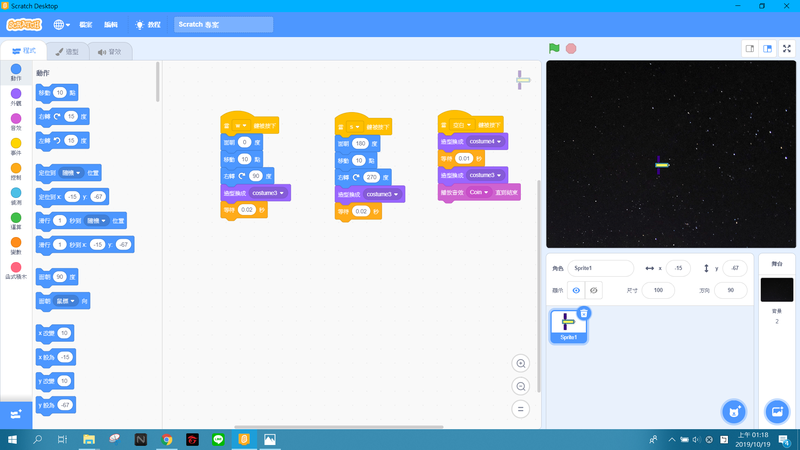Click the 移動 10 點 palette block
800x450 pixels.
(57, 93)
